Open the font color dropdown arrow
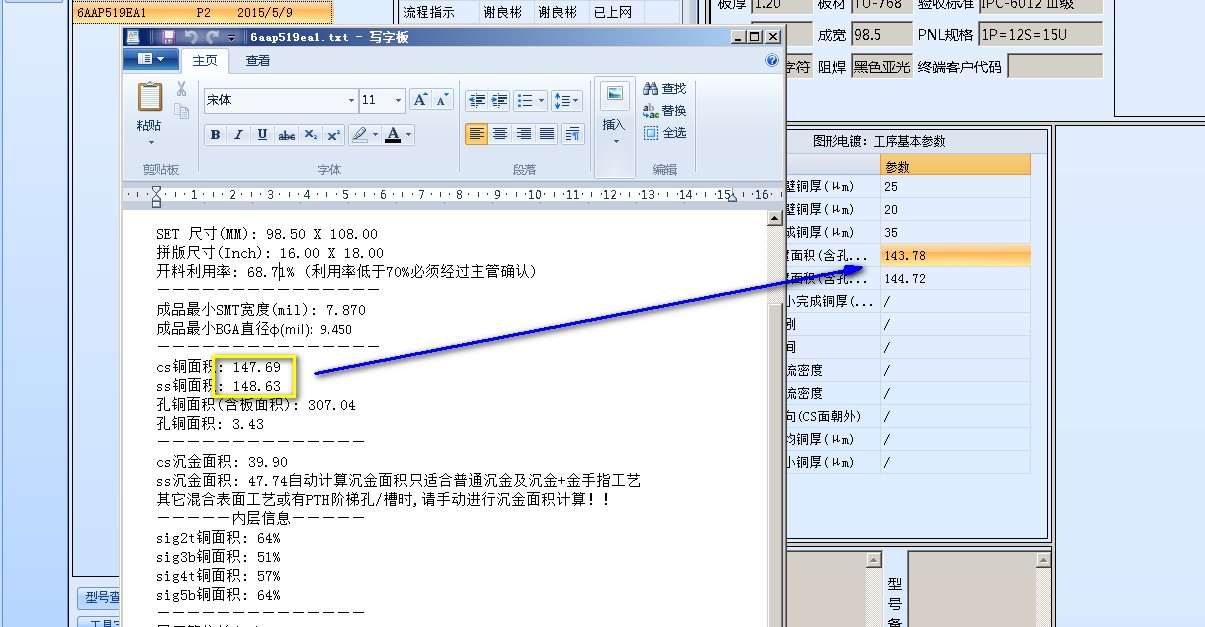Screen dimensions: 1205x627 pyautogui.click(x=409, y=135)
